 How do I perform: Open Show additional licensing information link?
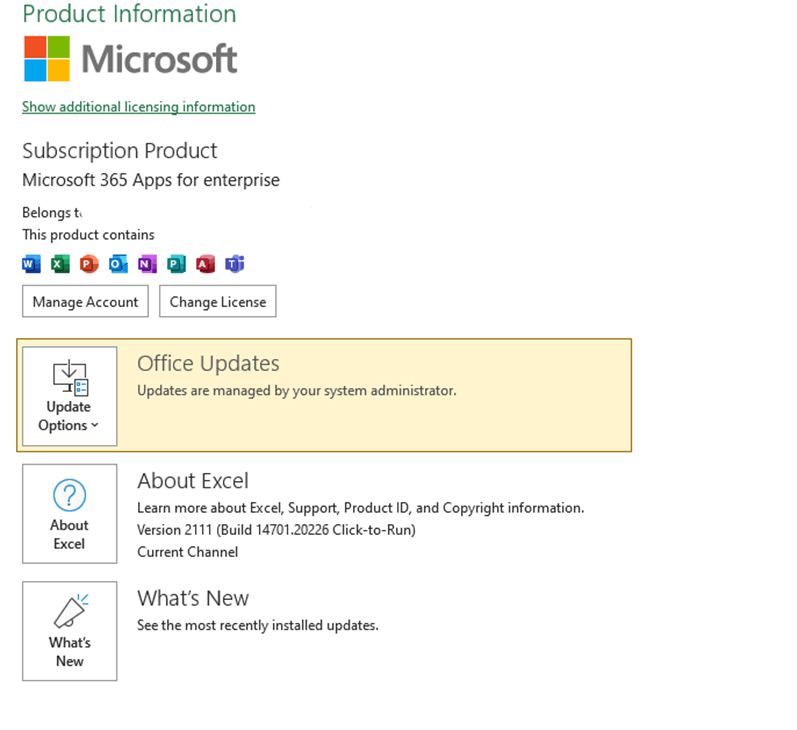(x=139, y=107)
